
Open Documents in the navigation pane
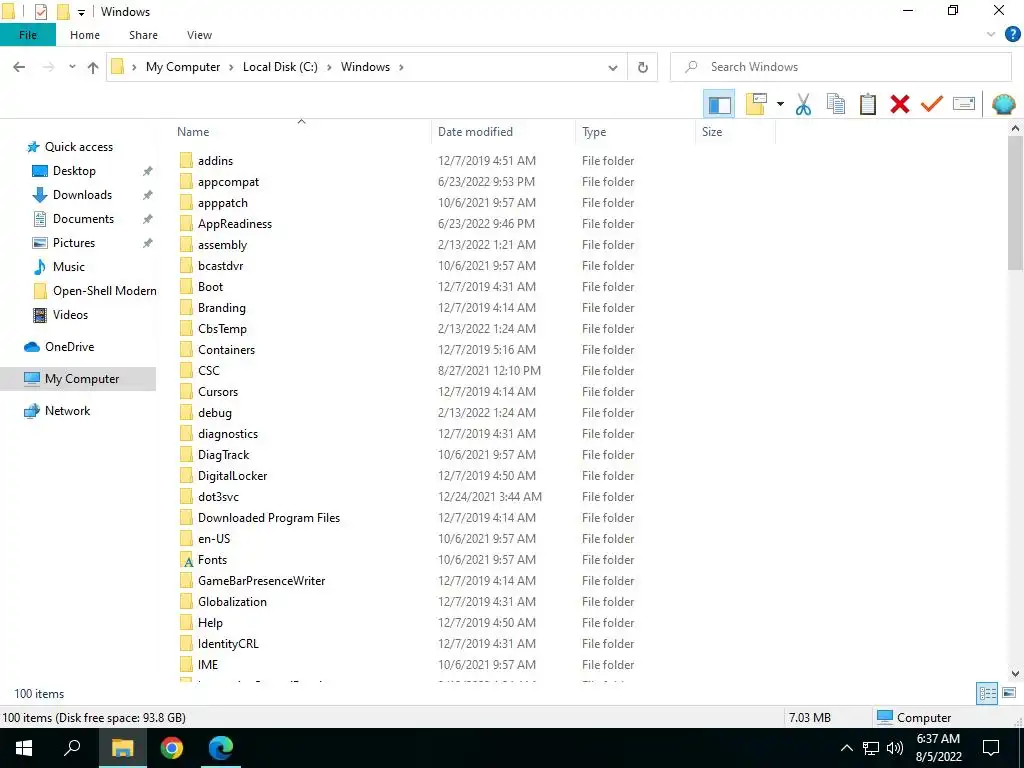tap(83, 219)
